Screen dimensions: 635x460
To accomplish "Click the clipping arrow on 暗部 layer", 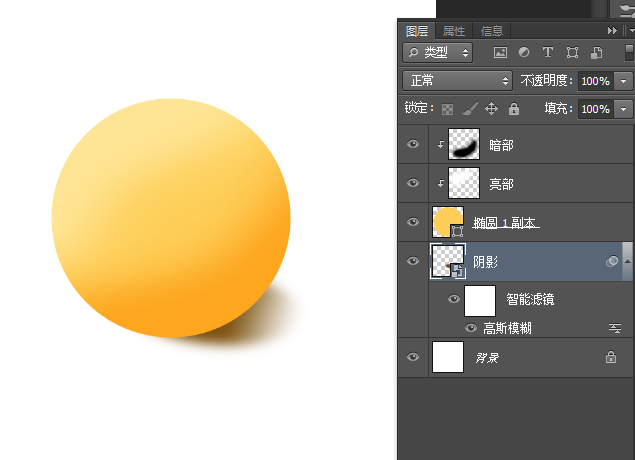I will (x=441, y=144).
